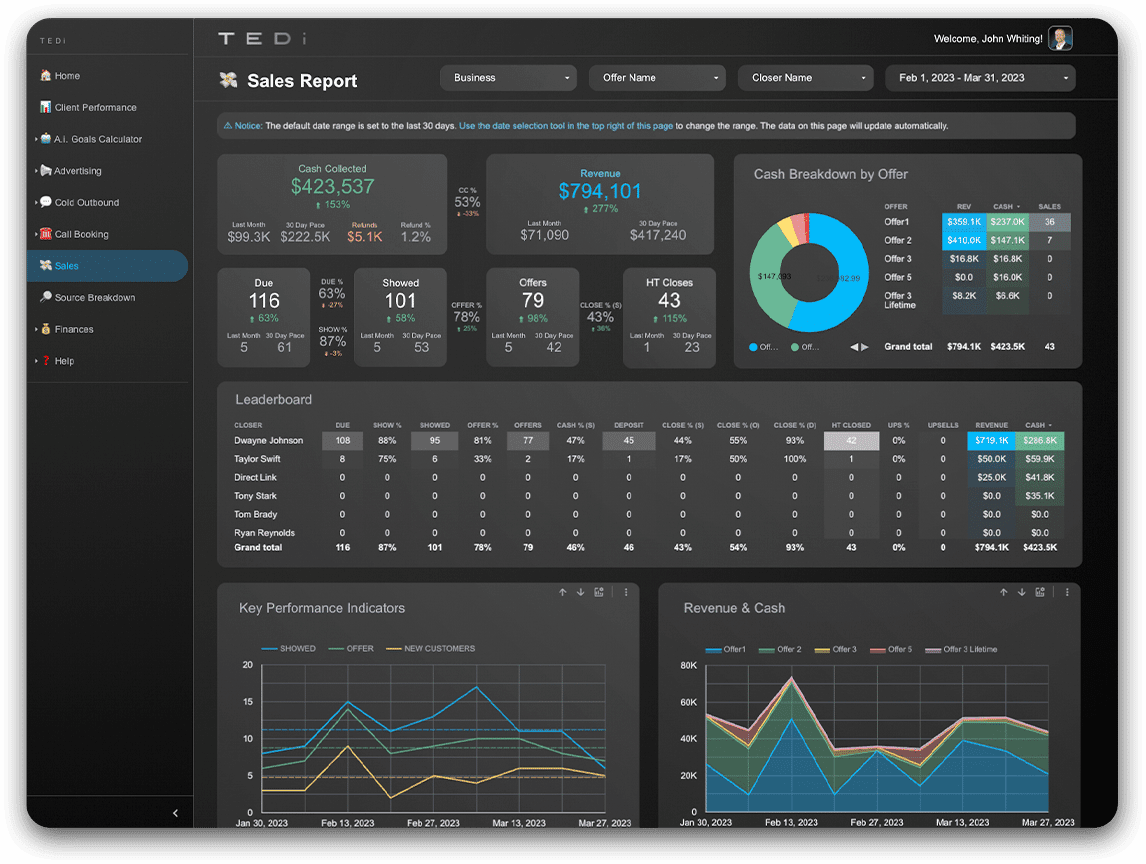The height and width of the screenshot is (864, 1146).
Task: Open the Help item in the sidebar
Action: [x=64, y=361]
